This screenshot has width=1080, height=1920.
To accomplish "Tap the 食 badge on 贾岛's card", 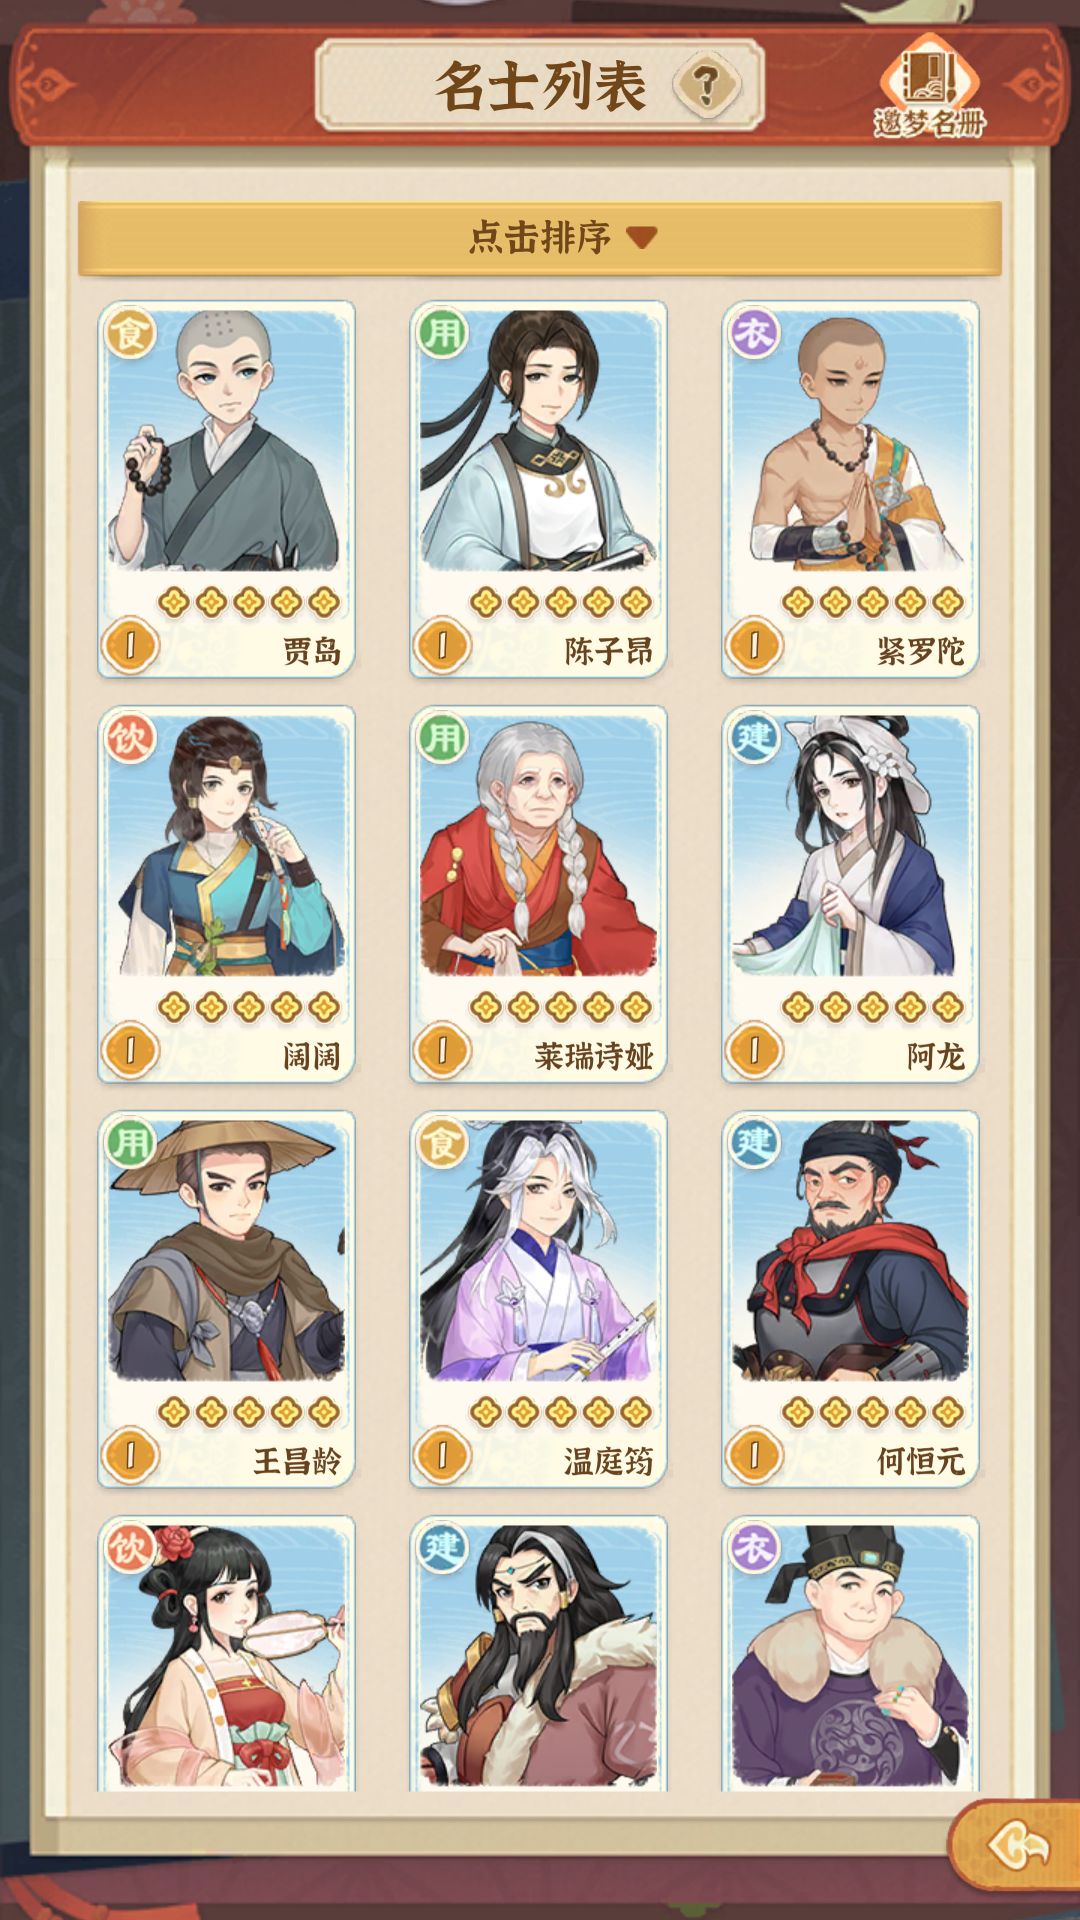I will [131, 332].
